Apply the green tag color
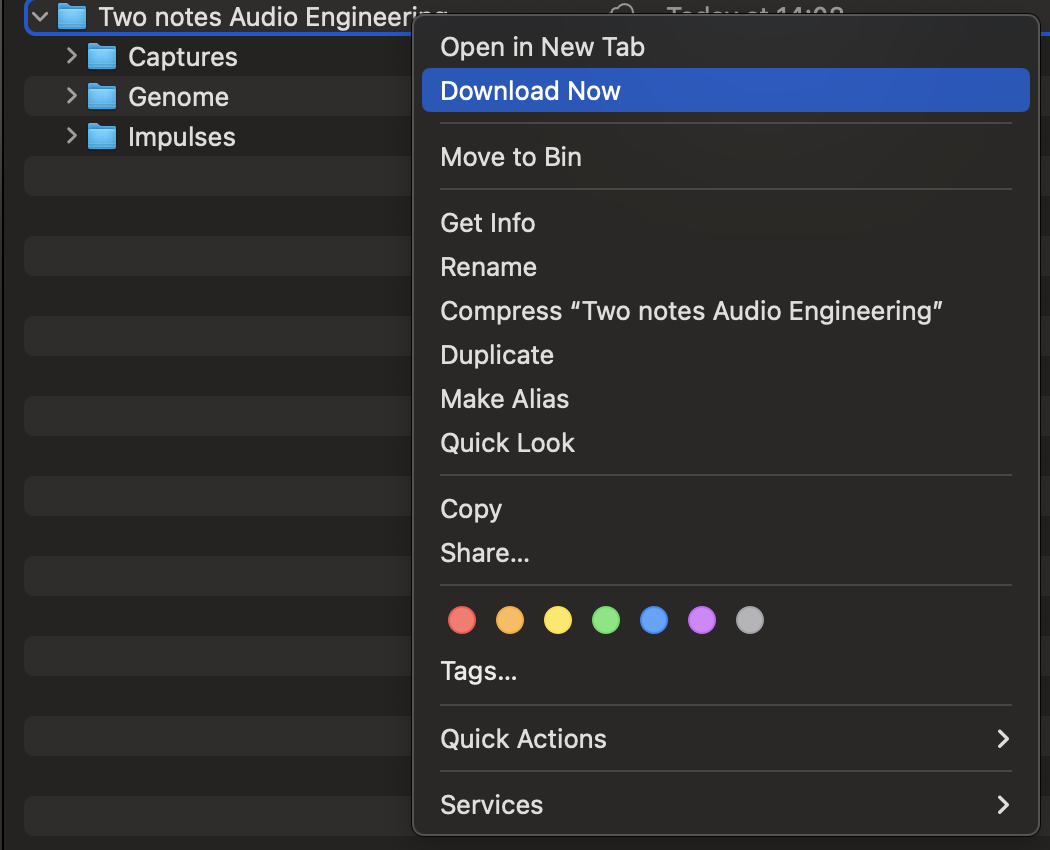Image resolution: width=1050 pixels, height=850 pixels. click(x=606, y=620)
